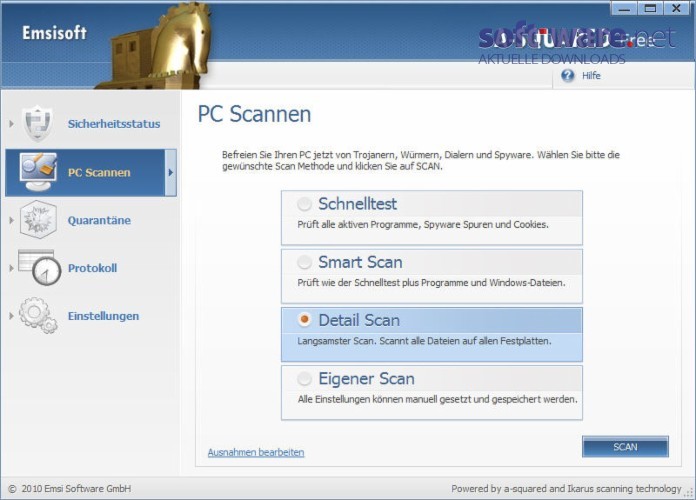The image size is (696, 500).
Task: Click the Sicherheitsstatus shield icon
Action: 38,123
